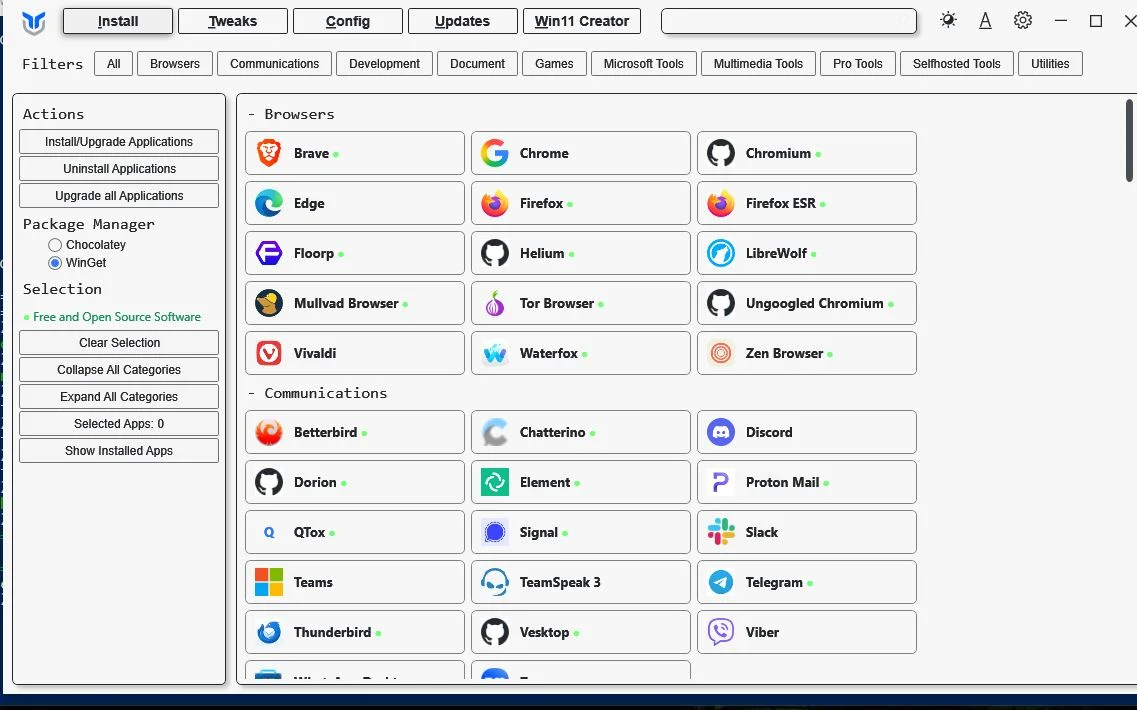Screen dimensions: 1137x710
Task: Switch to the Tweaks tab
Action: (233, 21)
